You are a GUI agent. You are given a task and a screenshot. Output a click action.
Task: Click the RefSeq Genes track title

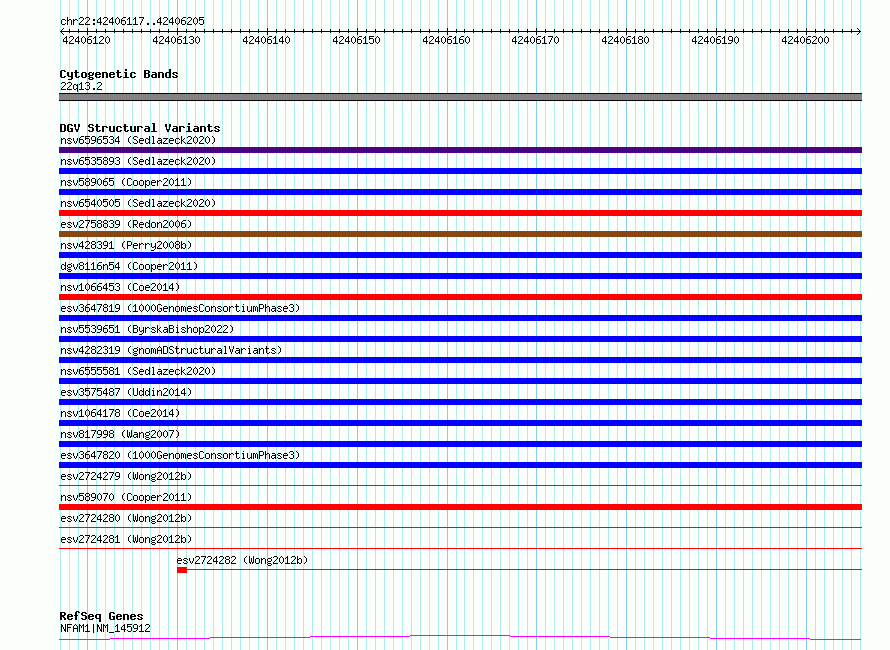[101, 617]
